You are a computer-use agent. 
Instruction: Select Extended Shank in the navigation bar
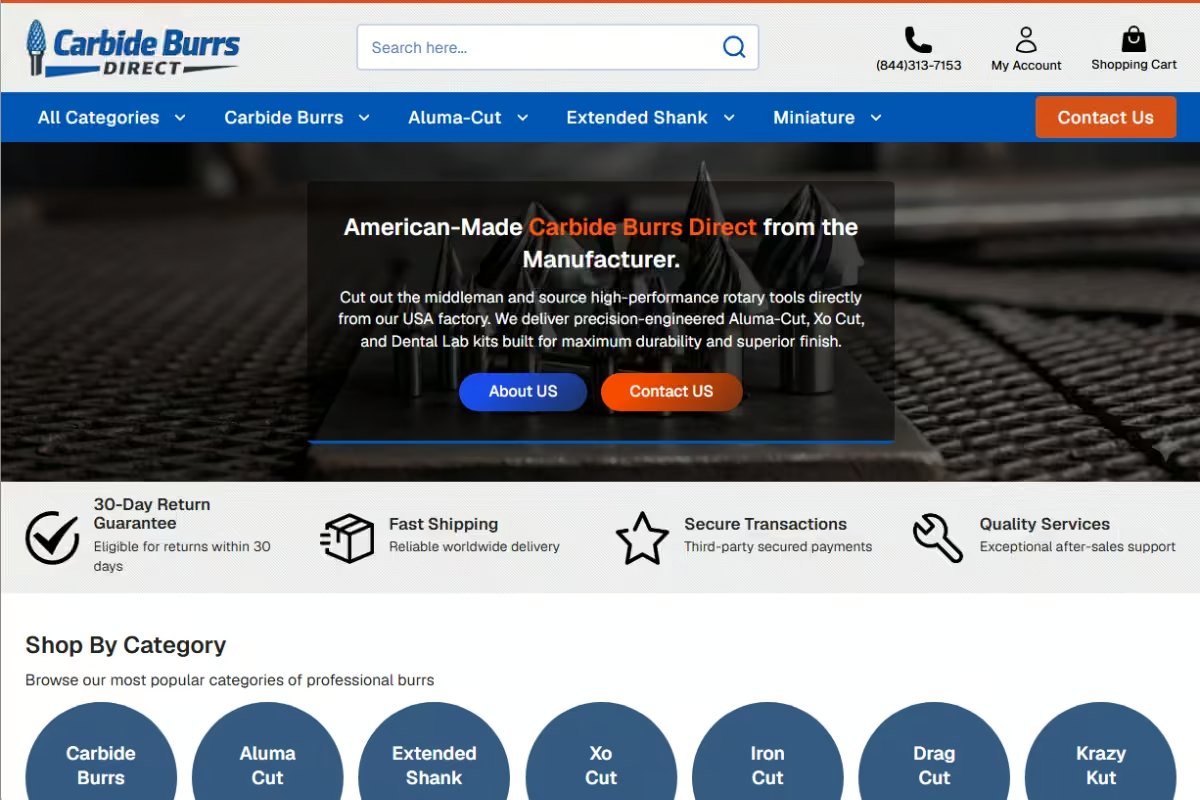637,117
